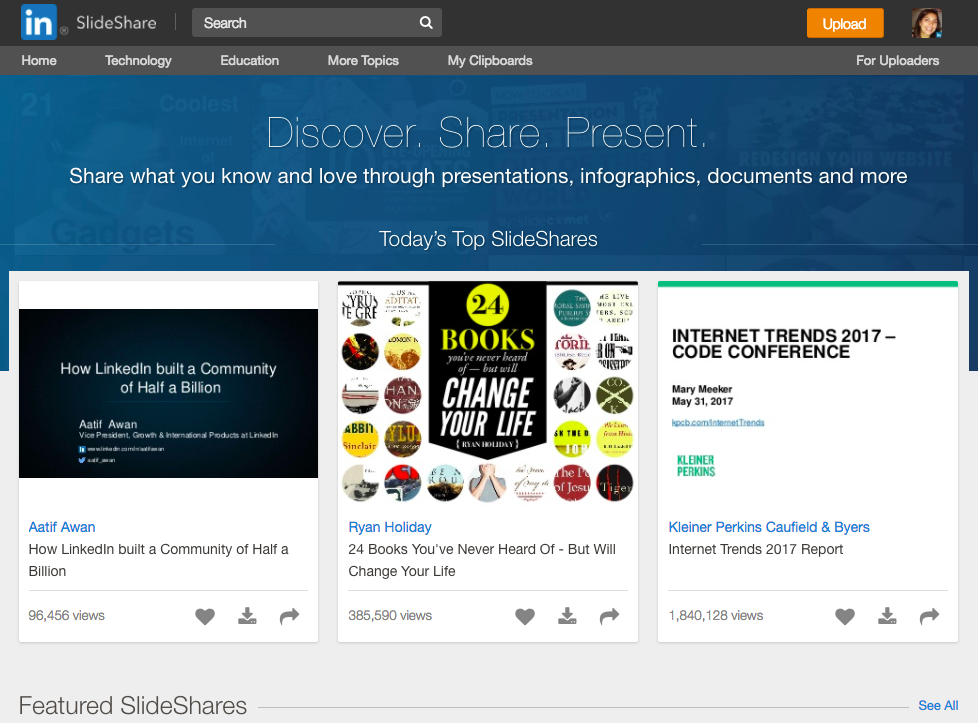Like the Internet Trends 2017 Report

(x=845, y=616)
